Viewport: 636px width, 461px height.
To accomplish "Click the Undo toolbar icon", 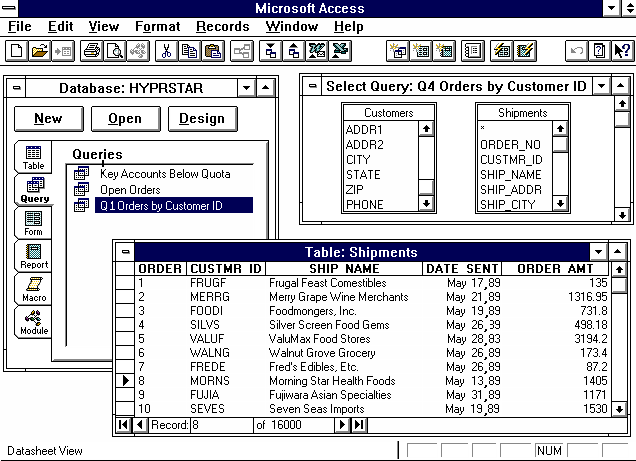I will (576, 51).
